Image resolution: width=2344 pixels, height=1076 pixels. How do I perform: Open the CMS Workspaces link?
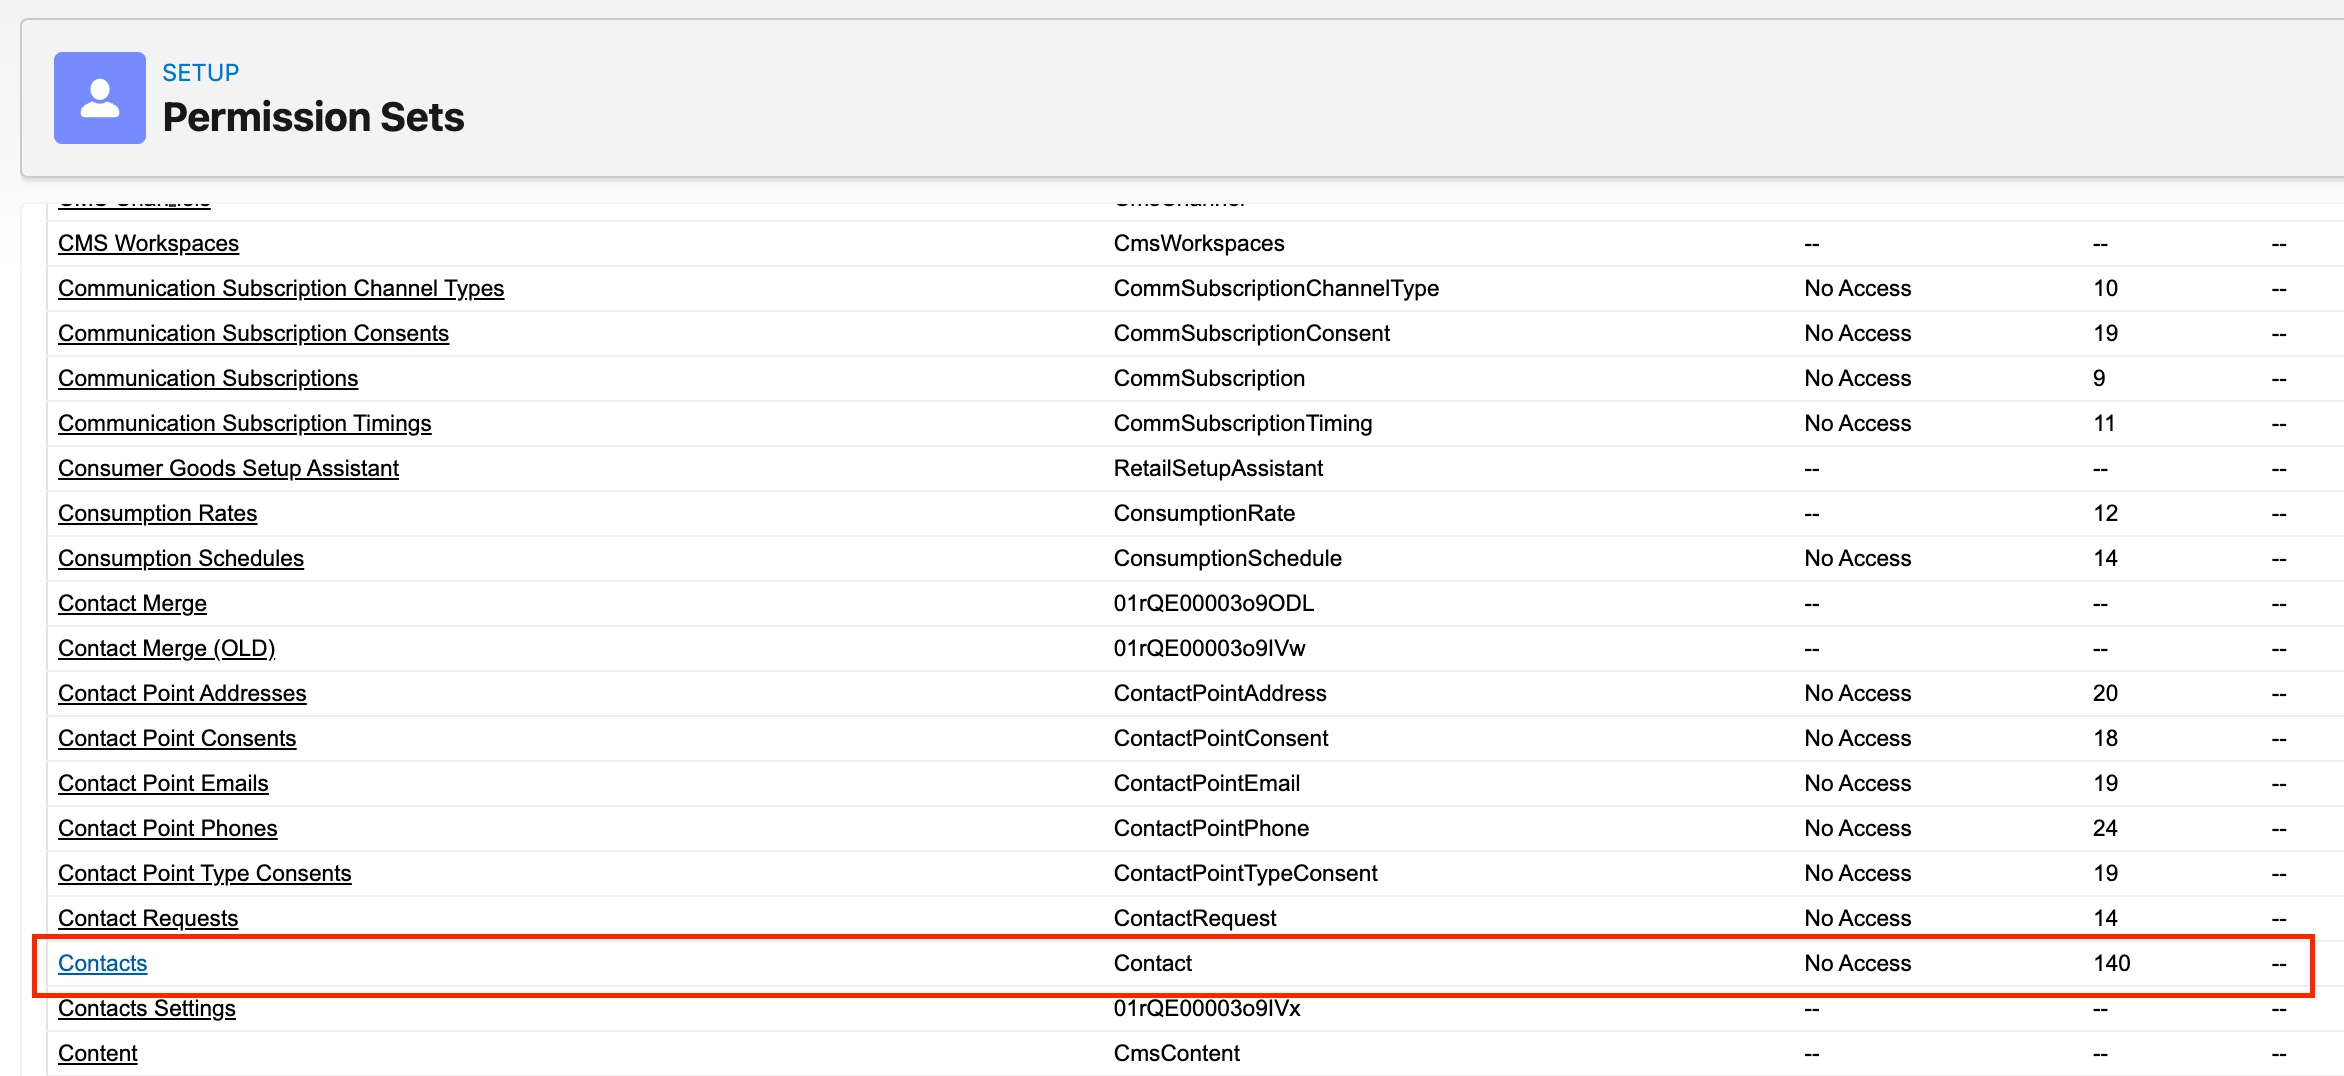tap(148, 243)
